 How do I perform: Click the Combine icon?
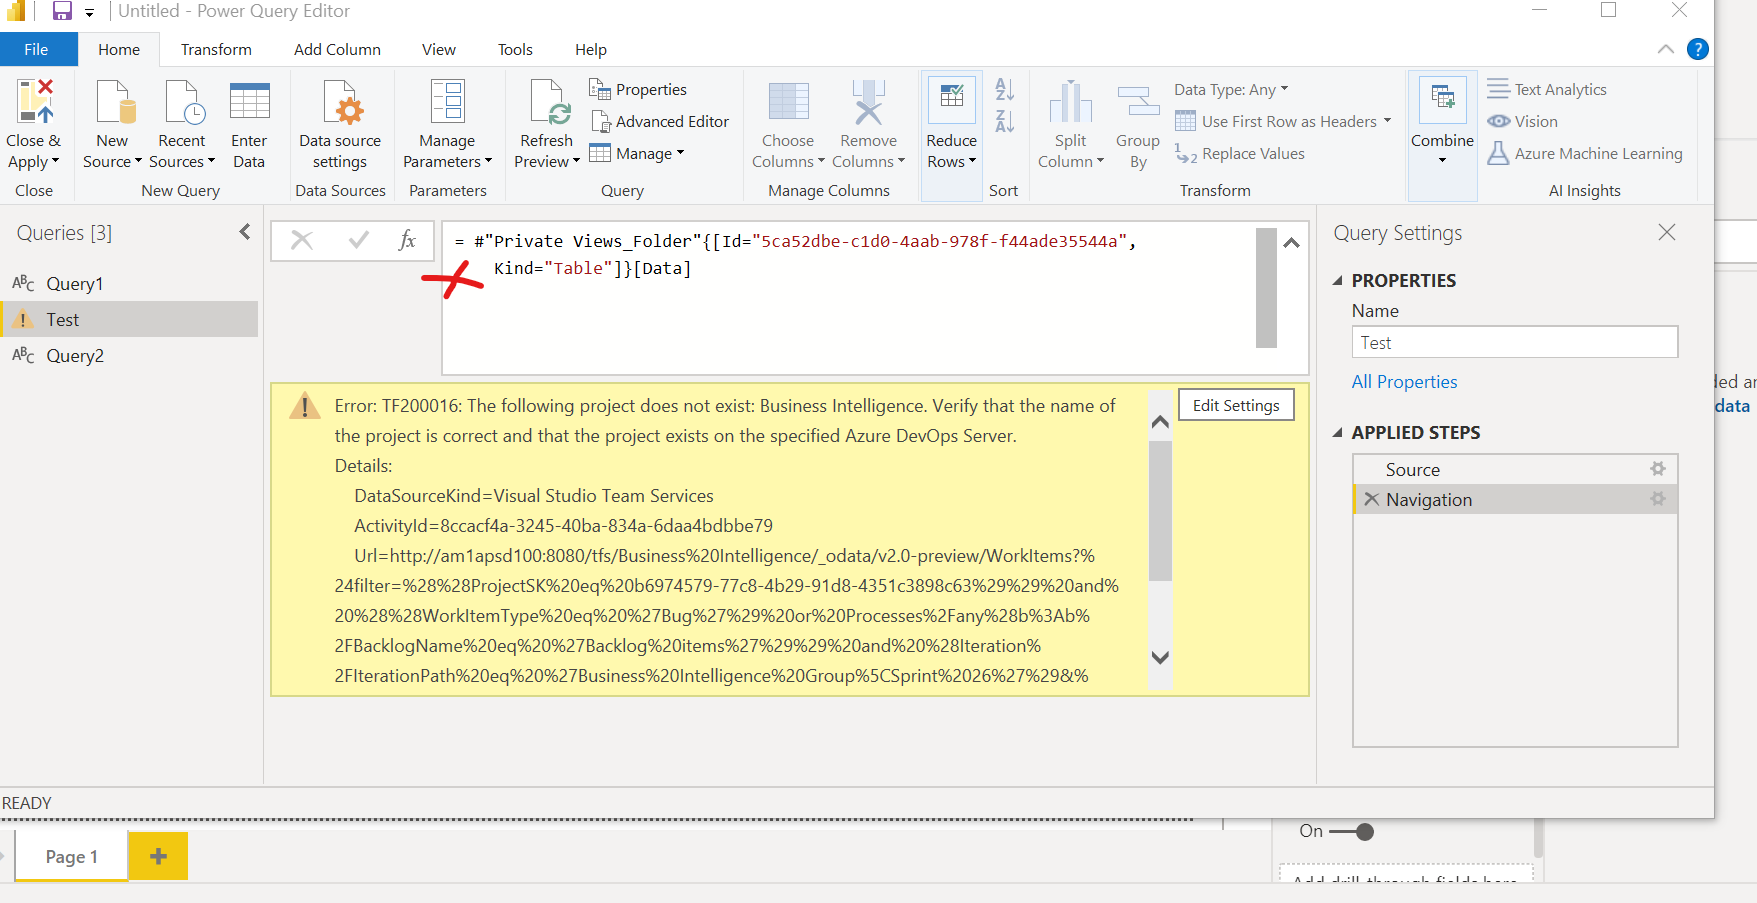tap(1442, 99)
